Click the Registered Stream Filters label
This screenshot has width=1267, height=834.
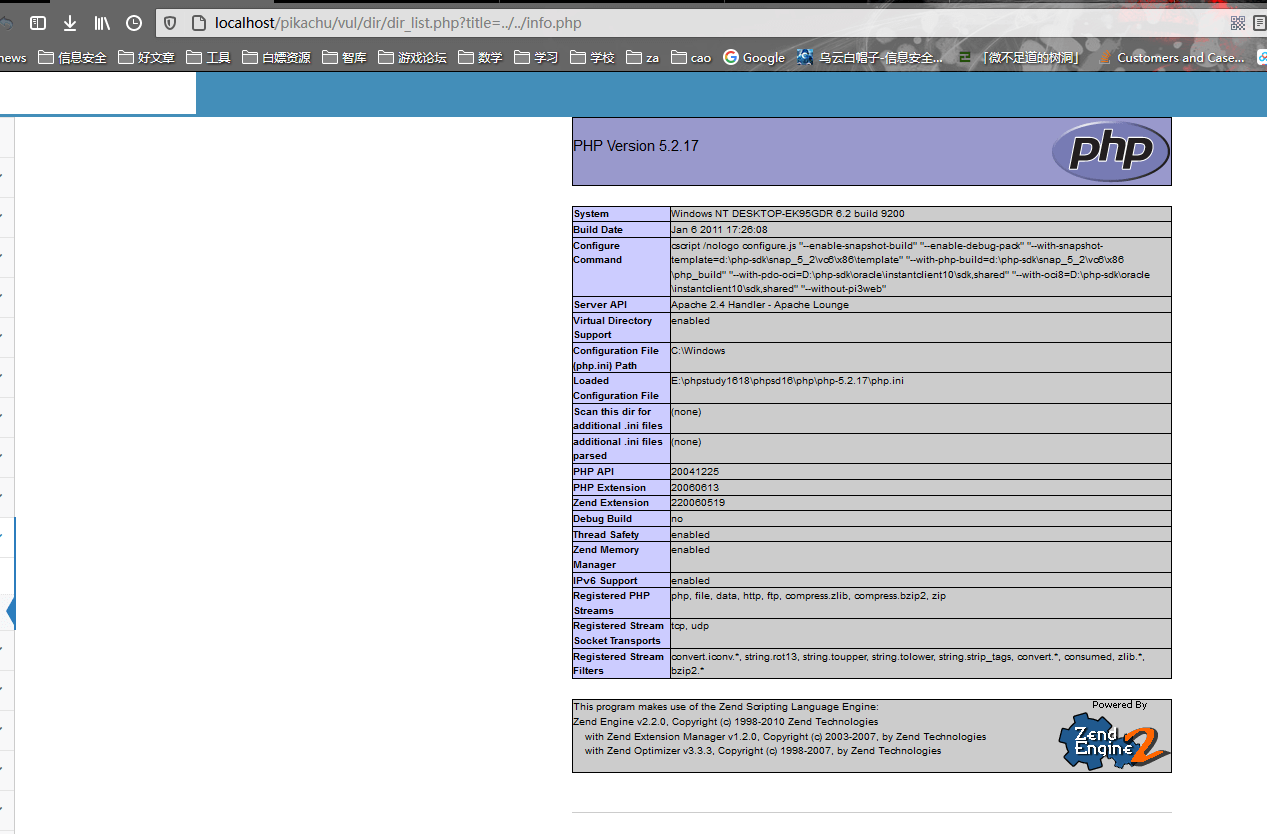point(618,664)
